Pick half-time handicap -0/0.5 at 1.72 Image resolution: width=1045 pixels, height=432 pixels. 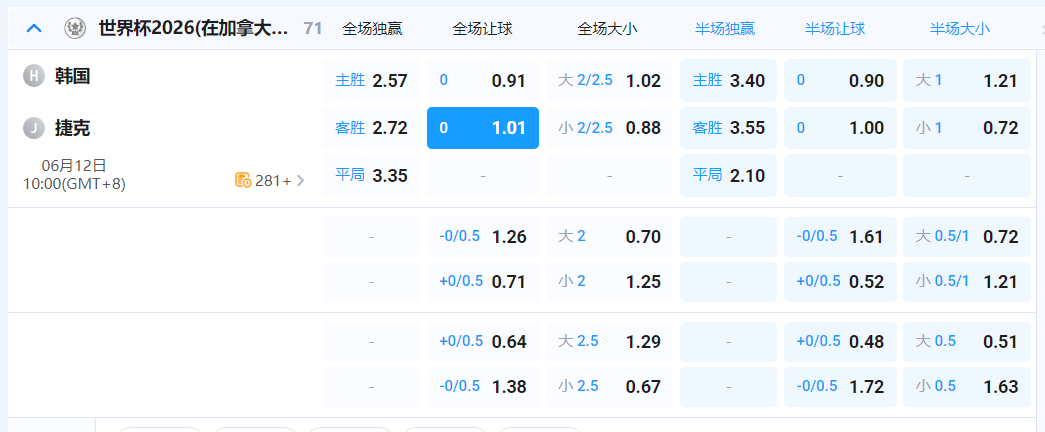coord(840,387)
